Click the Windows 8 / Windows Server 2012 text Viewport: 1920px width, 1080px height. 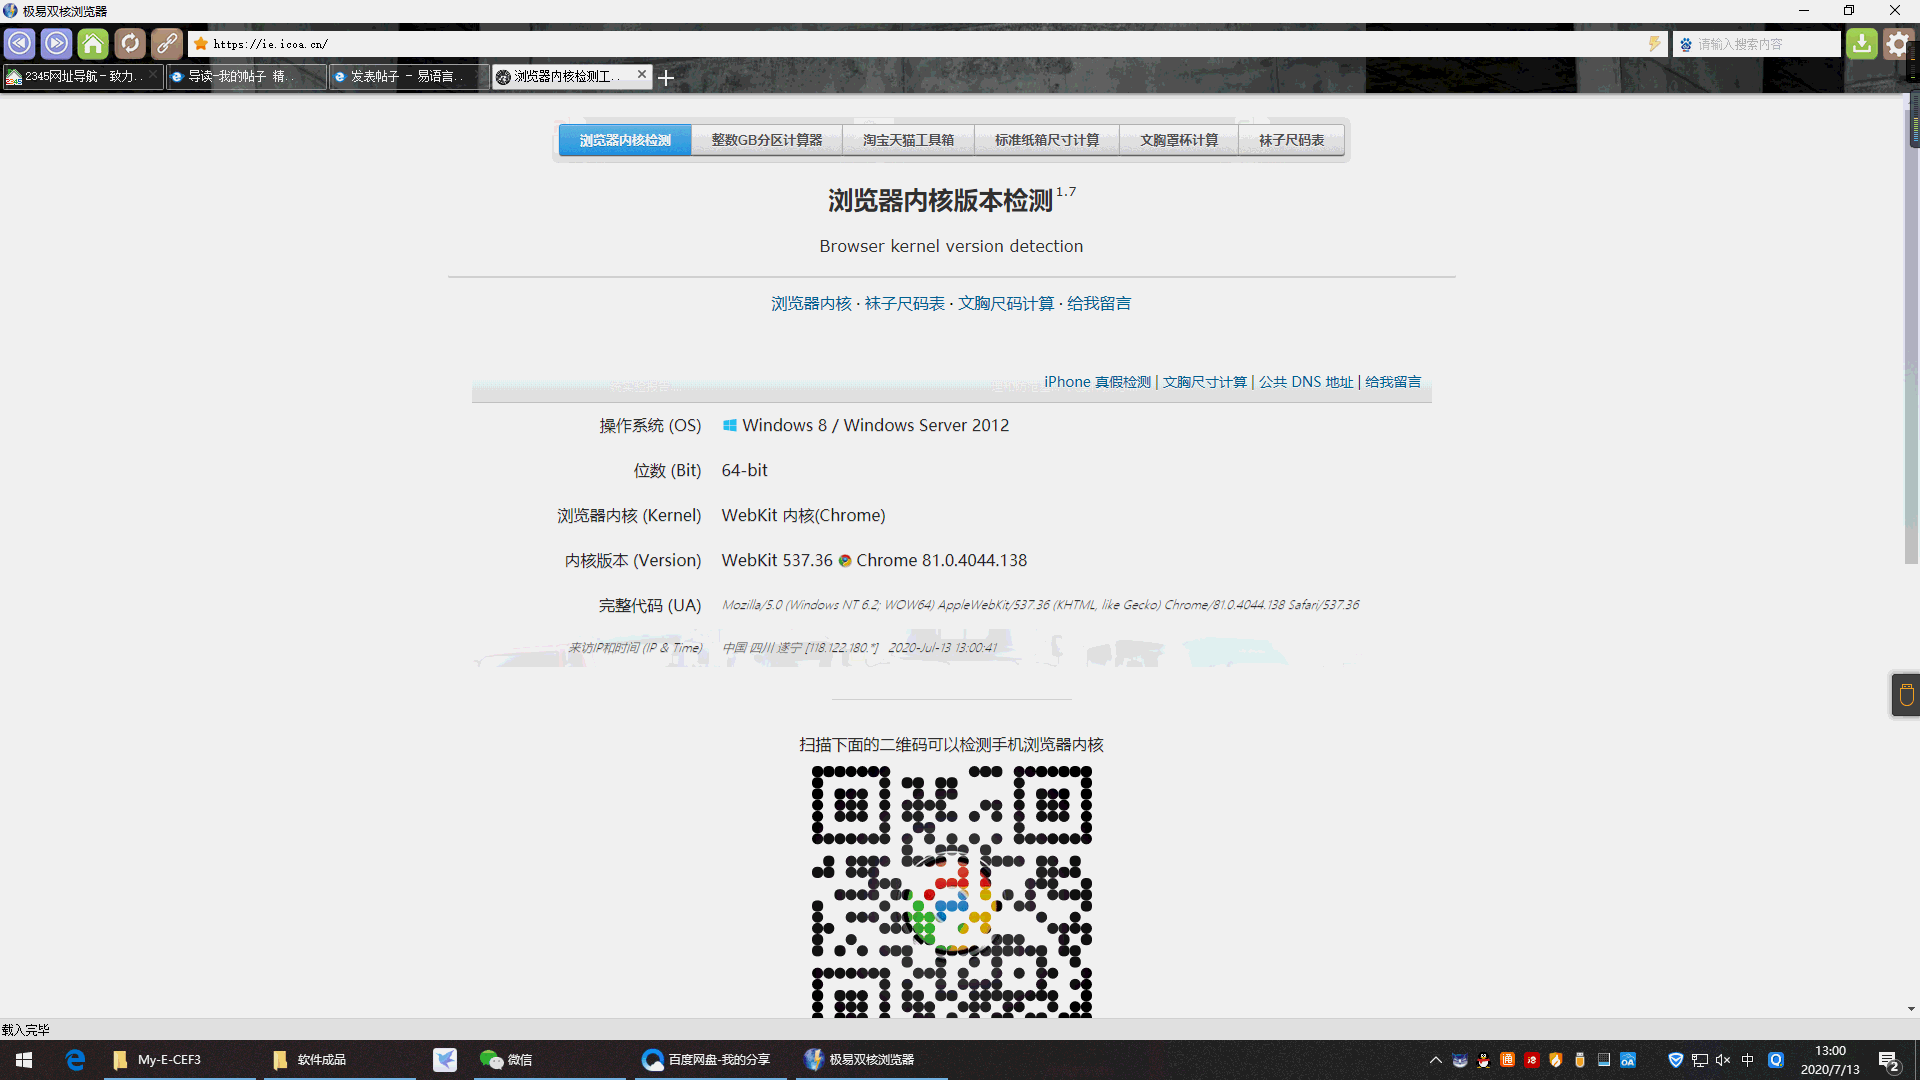click(x=875, y=425)
